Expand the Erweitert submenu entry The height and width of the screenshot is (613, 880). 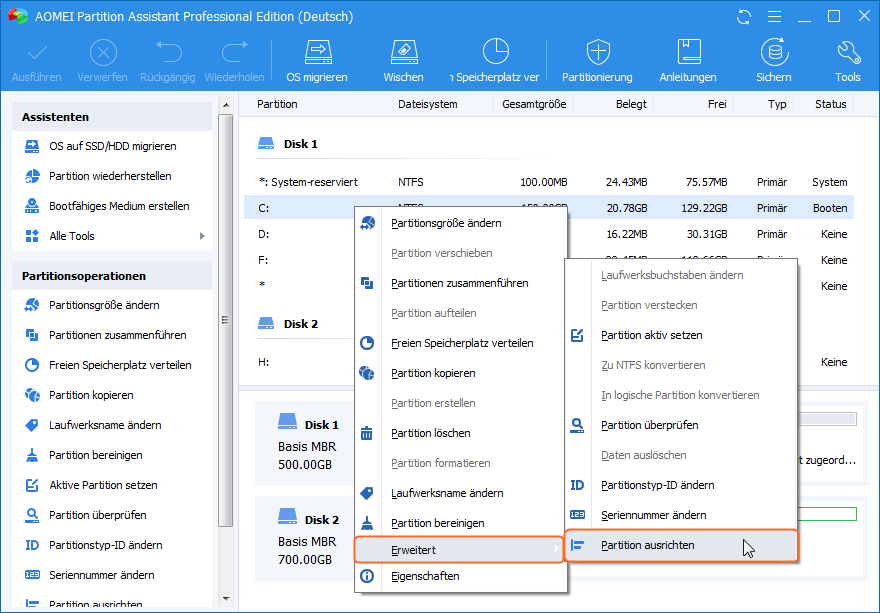click(459, 550)
